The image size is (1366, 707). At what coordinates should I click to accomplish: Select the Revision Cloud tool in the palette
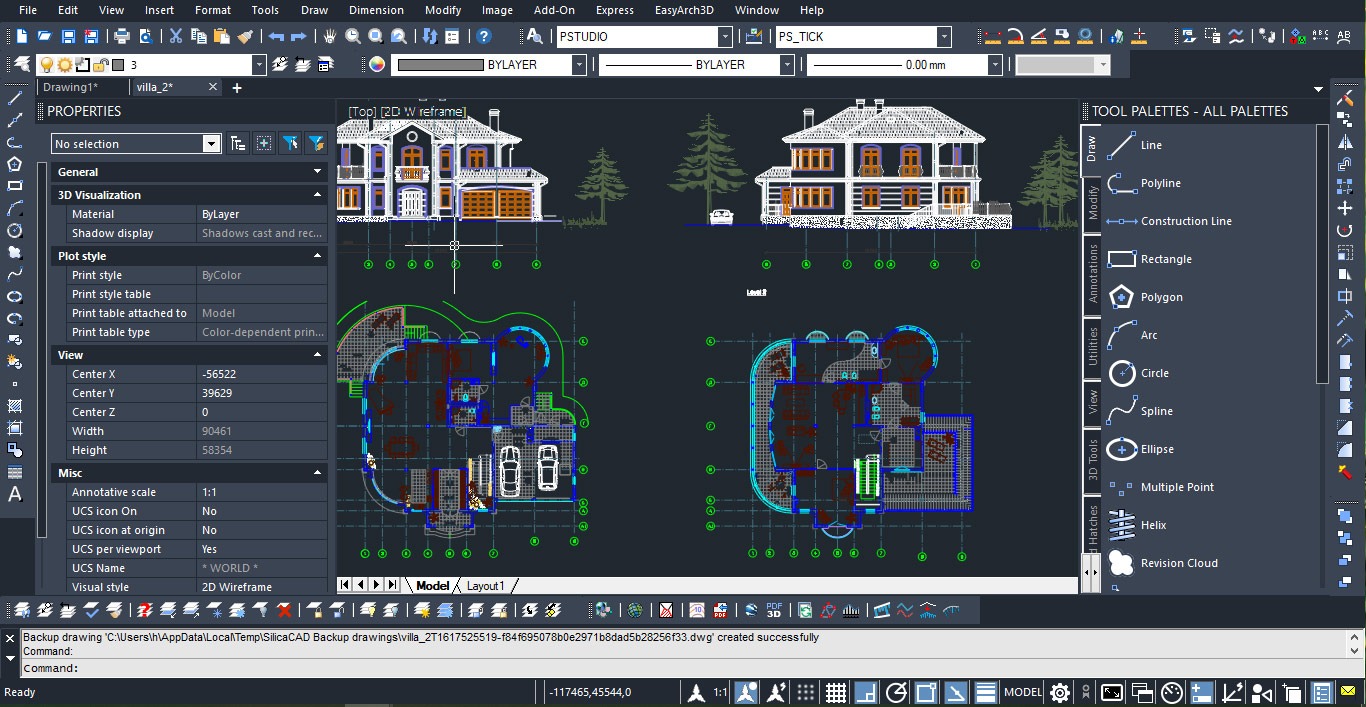click(x=1178, y=563)
